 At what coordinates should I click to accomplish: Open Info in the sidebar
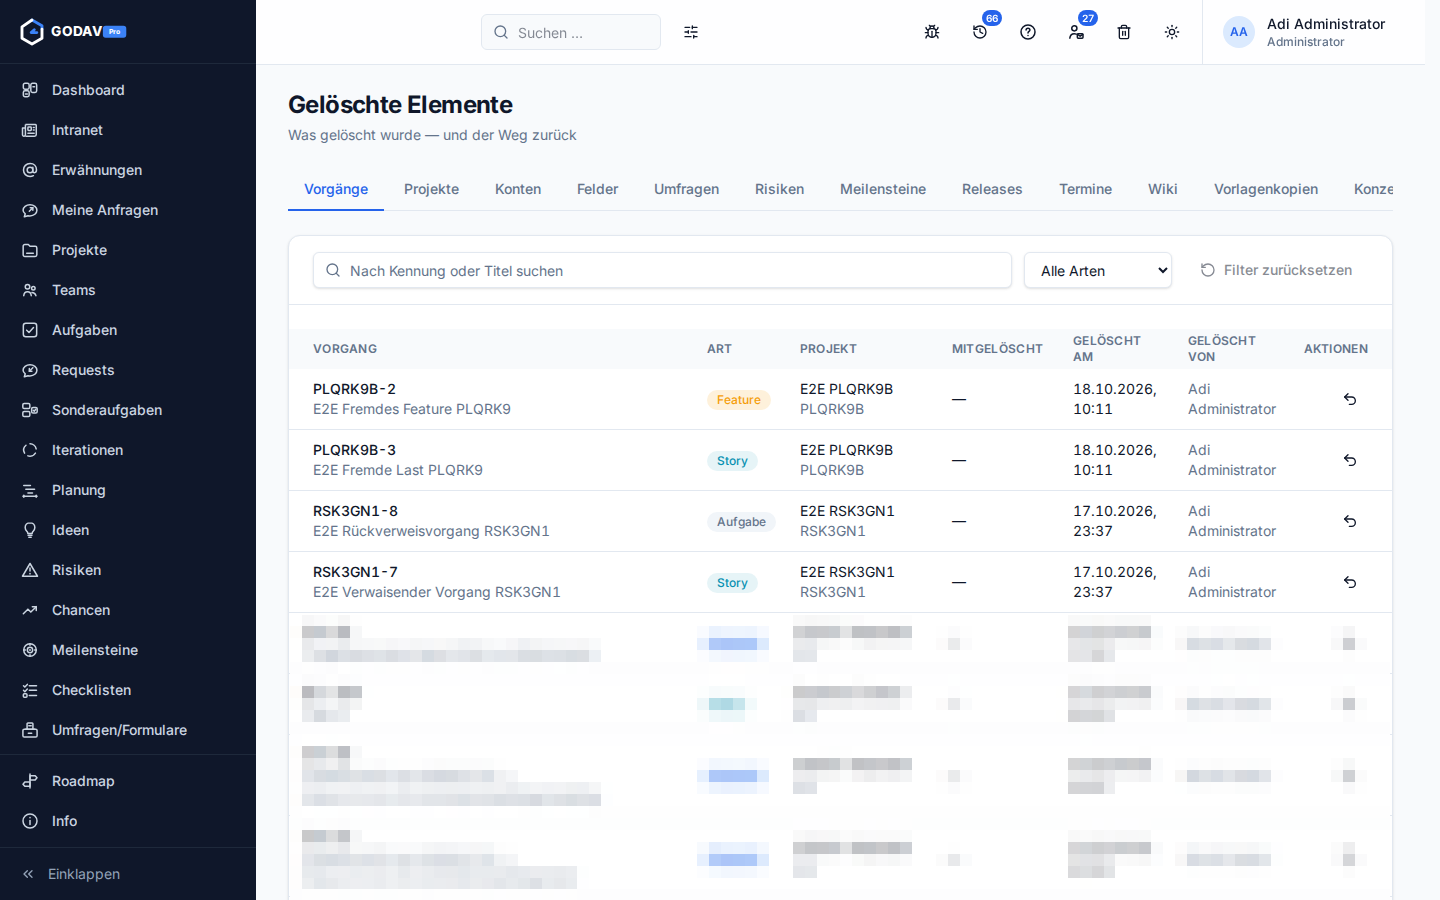tap(128, 821)
